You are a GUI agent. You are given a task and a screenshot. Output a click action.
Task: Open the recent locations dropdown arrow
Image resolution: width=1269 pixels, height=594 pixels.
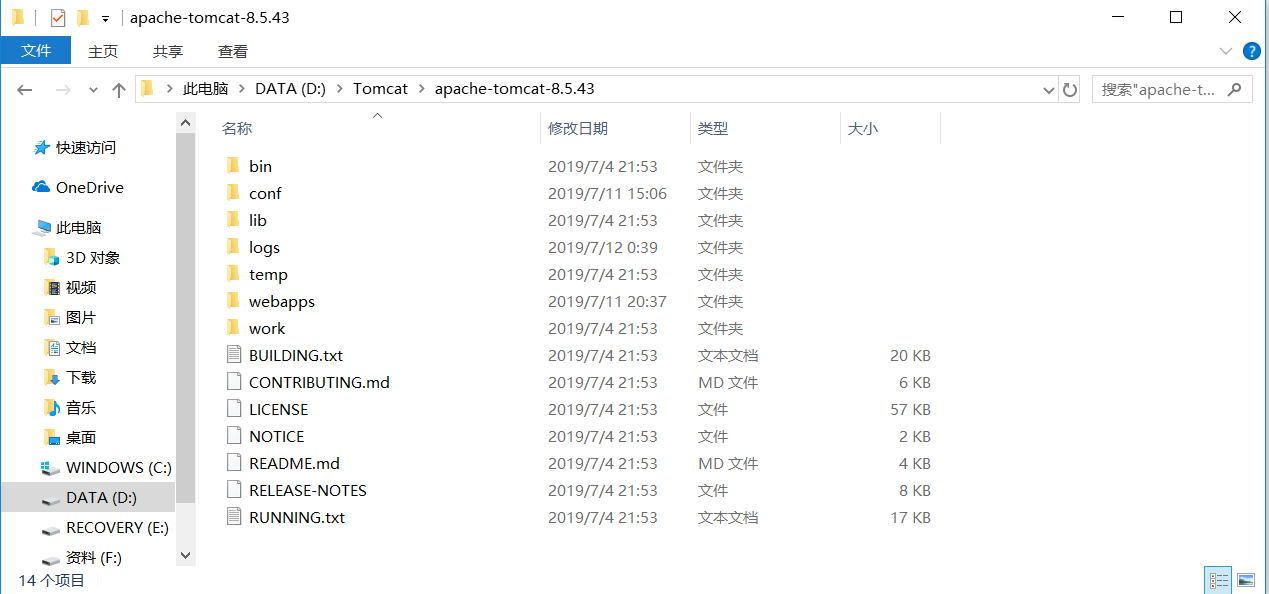pos(93,89)
